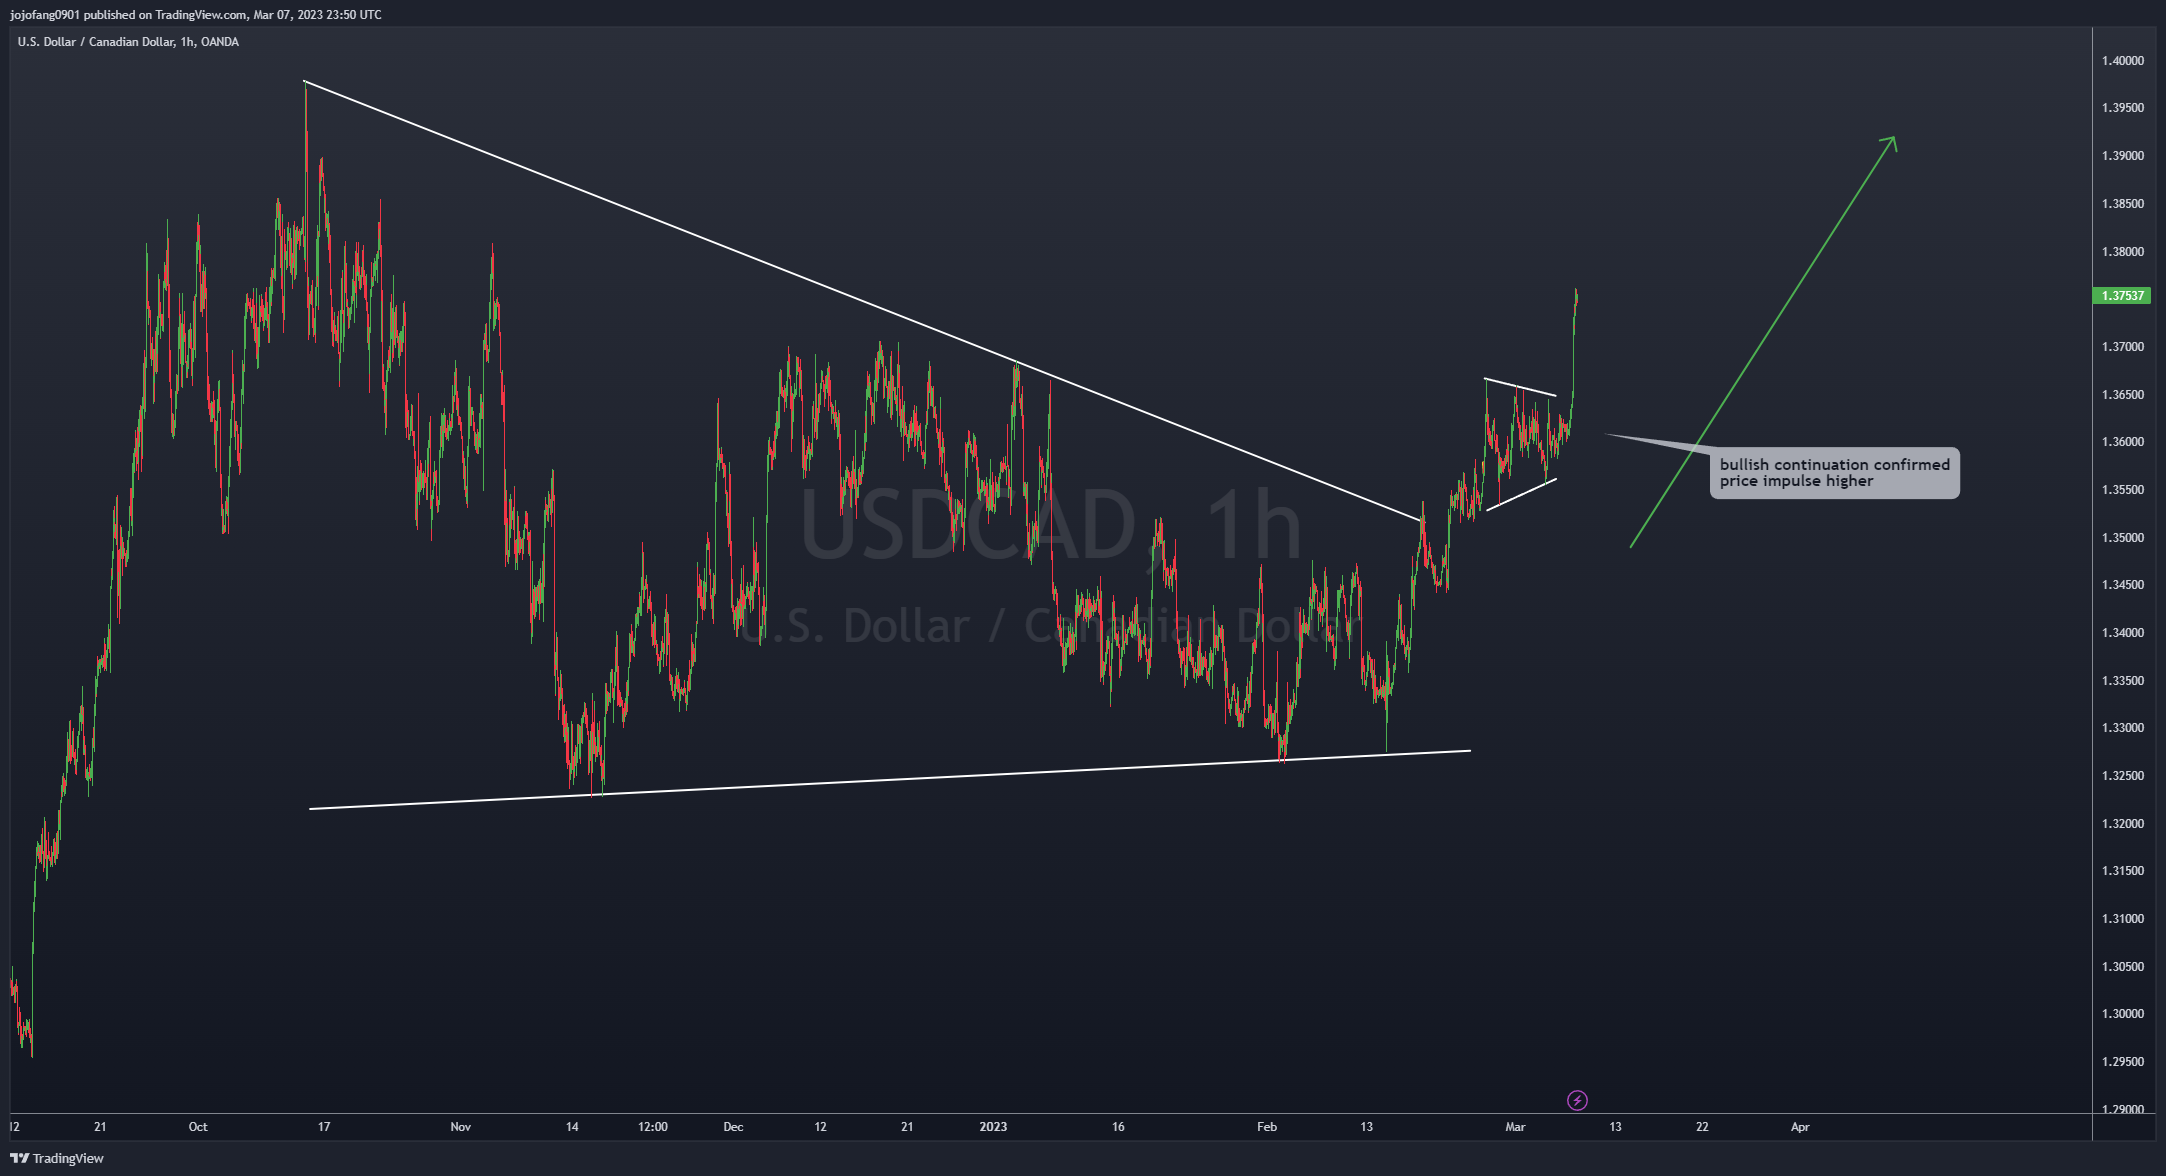Screen dimensions: 2166x1176
Task: Click the 'Nov' label on time axis
Action: coord(460,1127)
